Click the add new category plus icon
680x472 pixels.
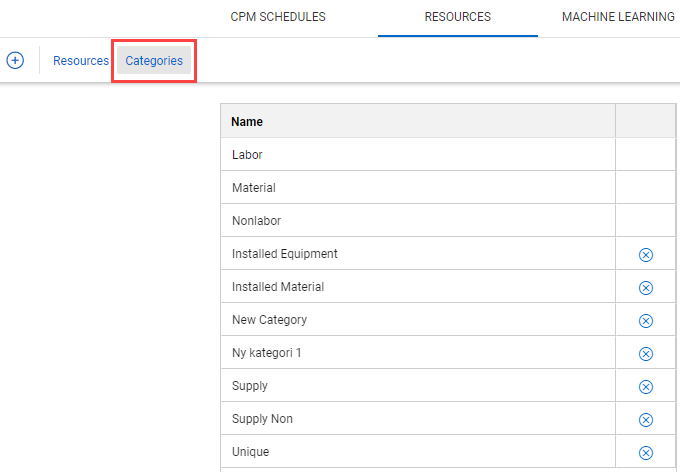(15, 60)
